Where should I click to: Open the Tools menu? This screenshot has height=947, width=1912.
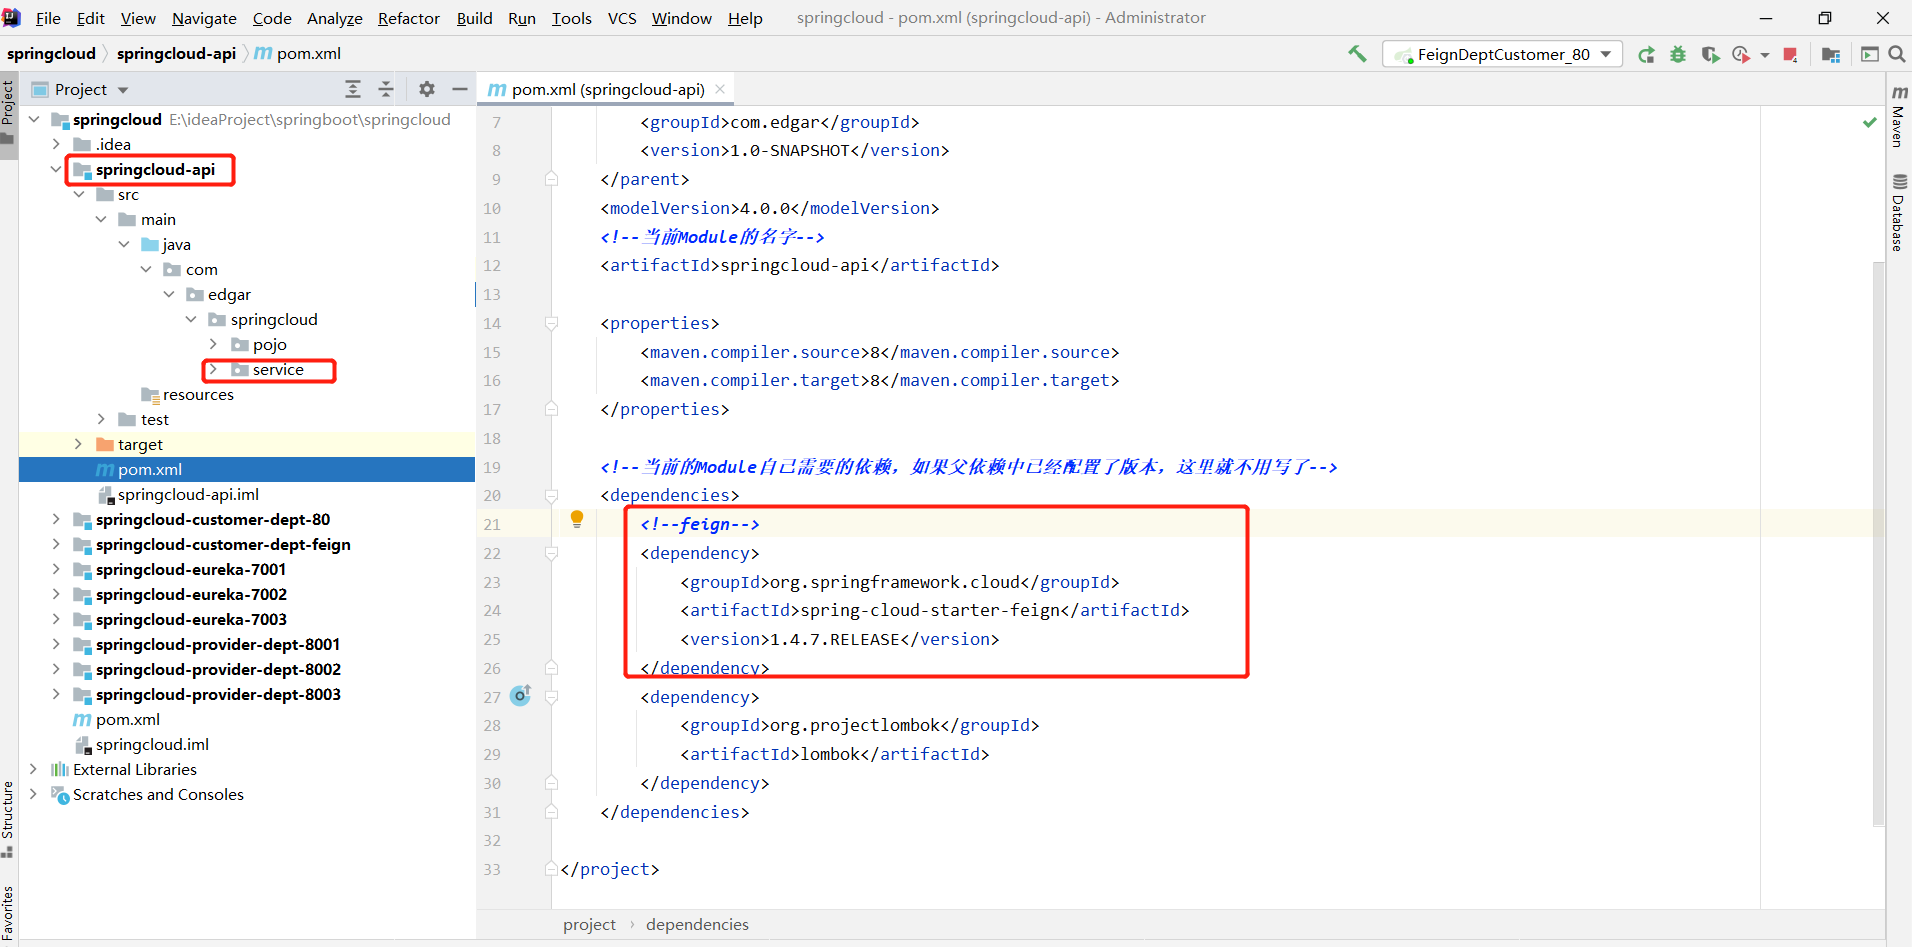click(x=571, y=18)
